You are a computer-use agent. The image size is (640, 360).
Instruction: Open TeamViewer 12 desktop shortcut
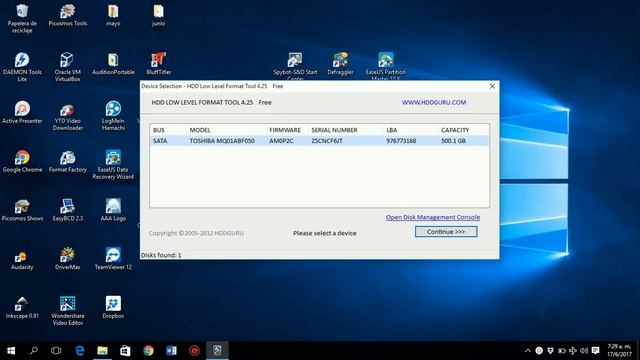tap(113, 259)
